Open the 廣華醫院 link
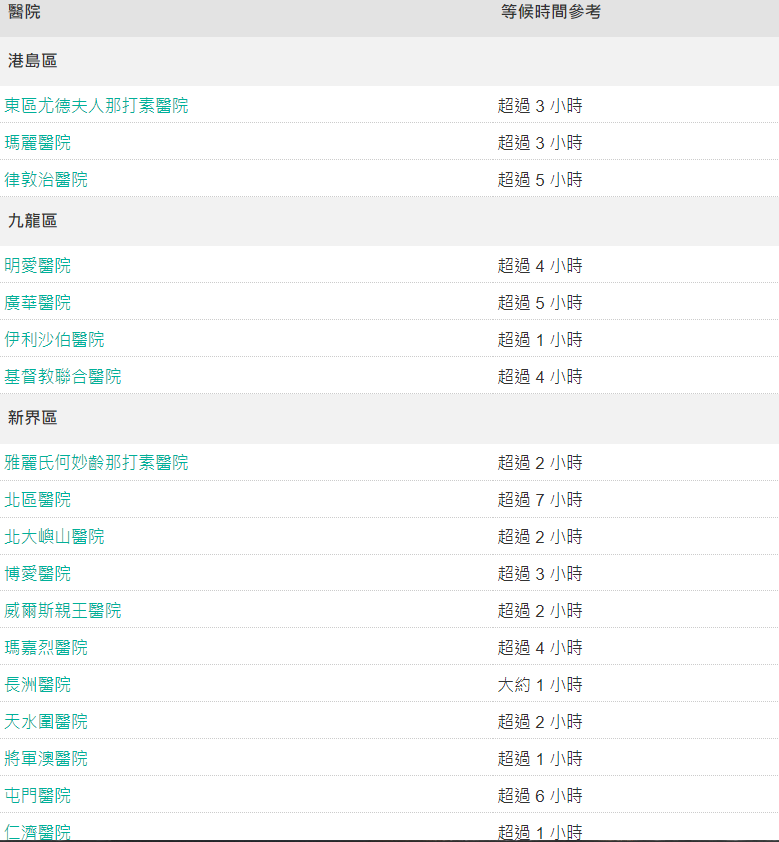This screenshot has width=779, height=842. 38,302
